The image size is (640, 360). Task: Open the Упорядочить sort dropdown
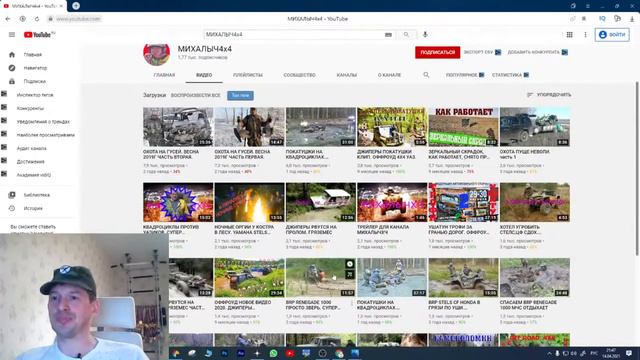pyautogui.click(x=549, y=95)
